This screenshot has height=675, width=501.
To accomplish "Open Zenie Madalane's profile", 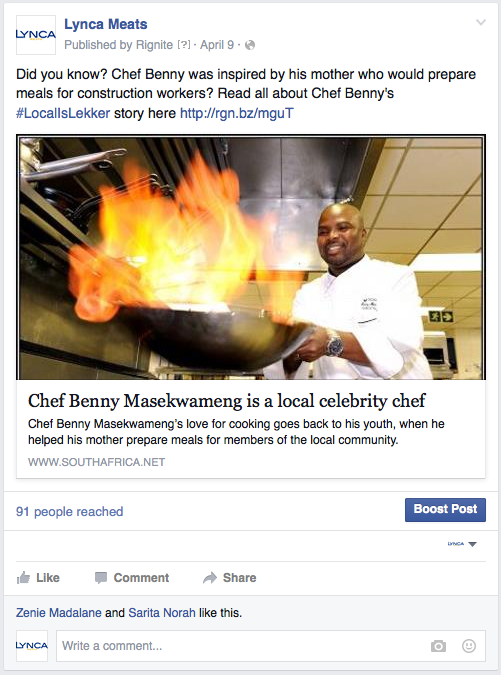I will tap(59, 613).
